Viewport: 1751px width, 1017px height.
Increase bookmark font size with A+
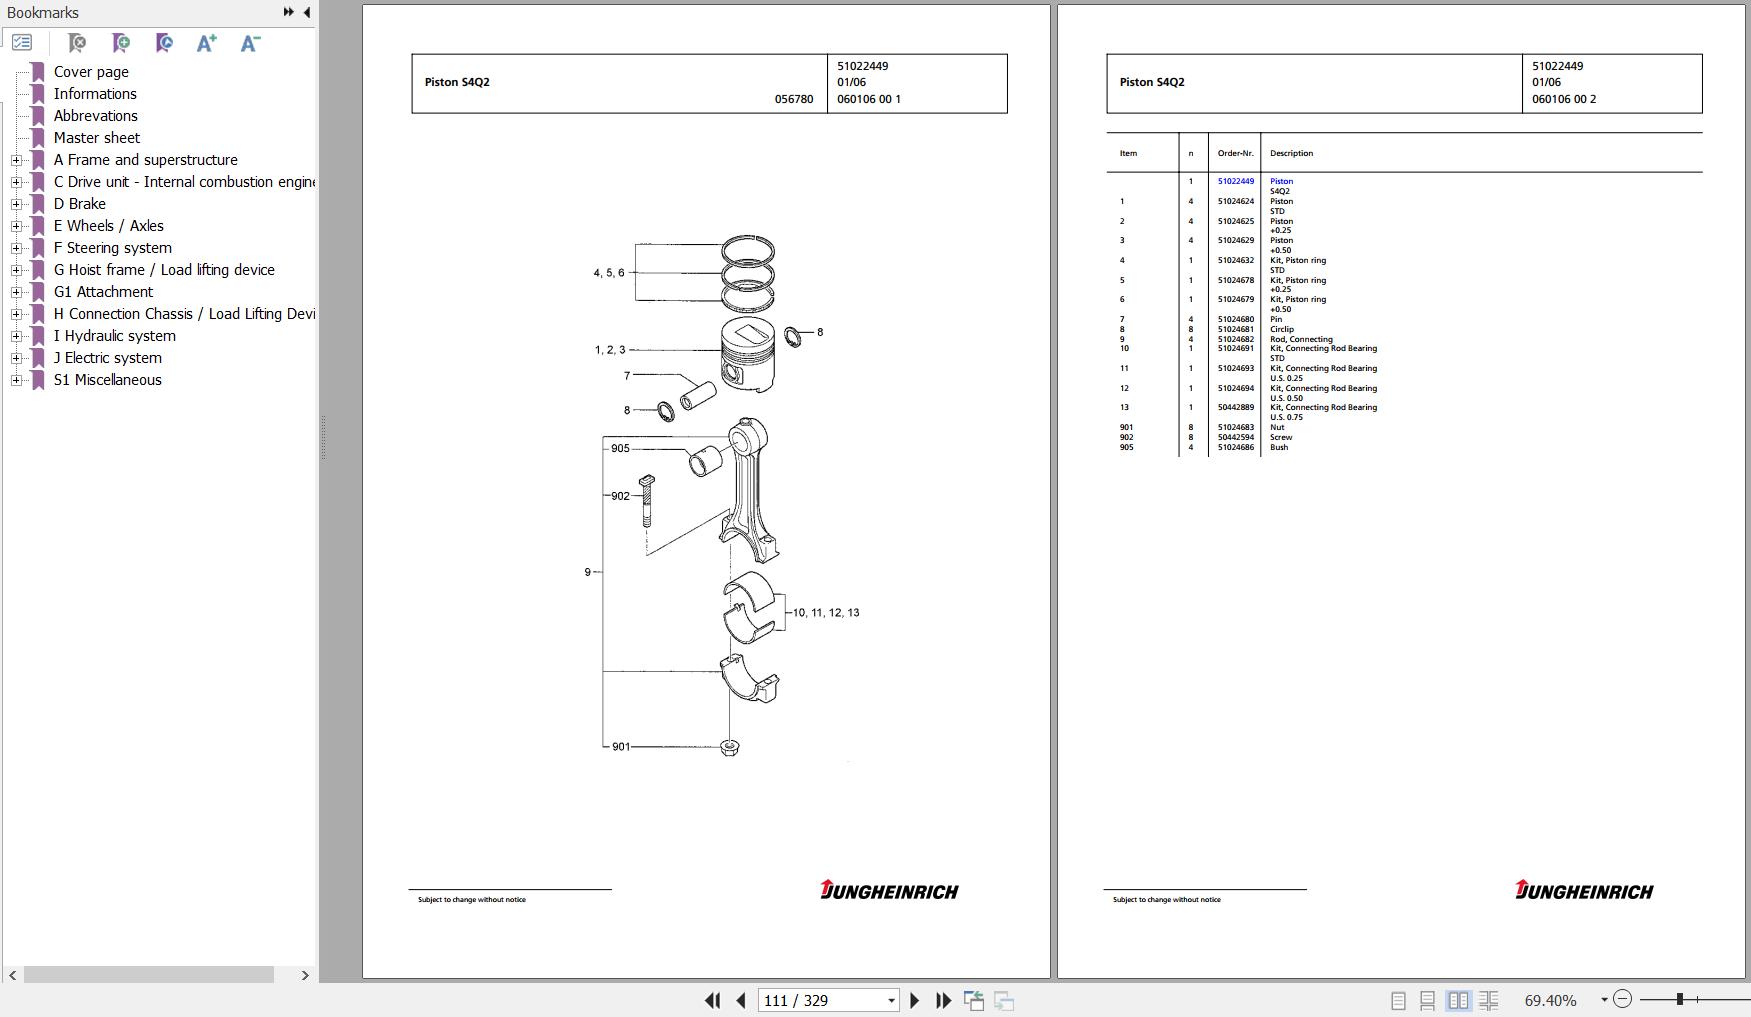207,42
